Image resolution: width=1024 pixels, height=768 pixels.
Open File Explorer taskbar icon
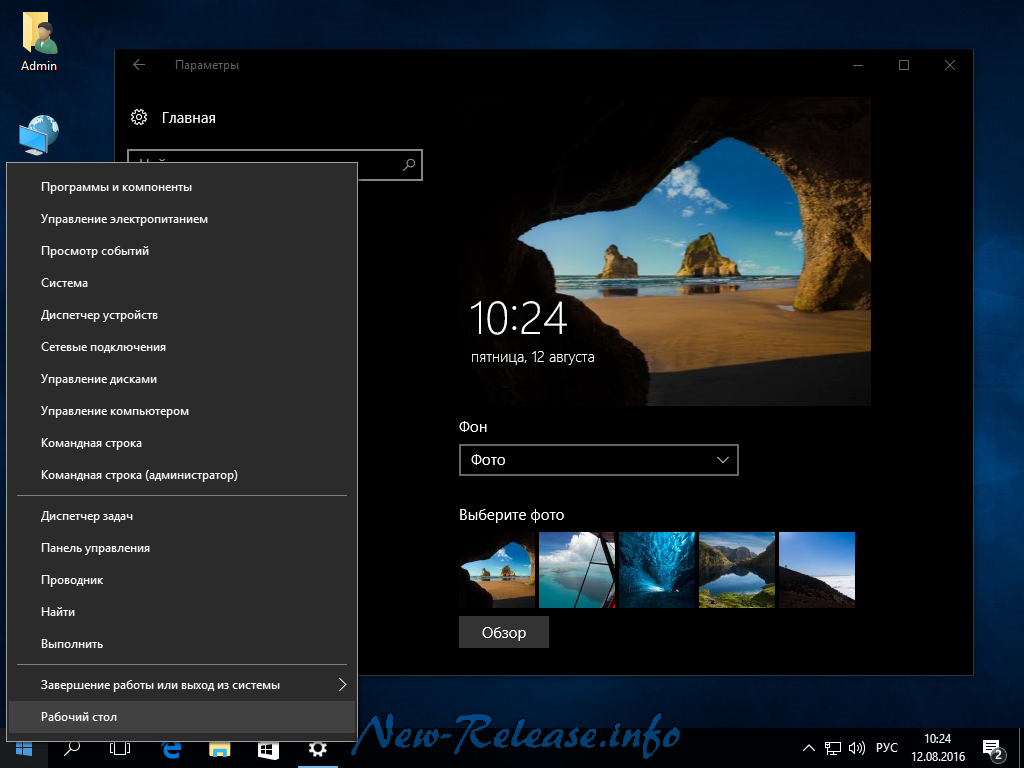pyautogui.click(x=219, y=748)
